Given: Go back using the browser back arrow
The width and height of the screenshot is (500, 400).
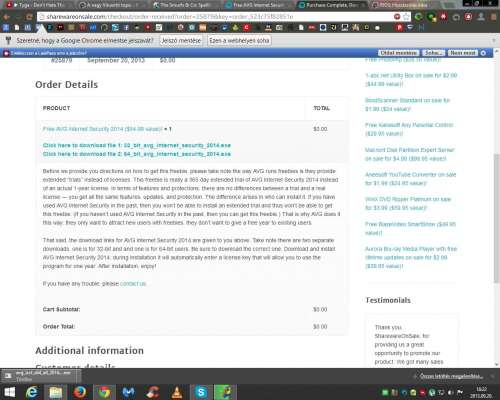Looking at the screenshot, I should click(x=7, y=17).
